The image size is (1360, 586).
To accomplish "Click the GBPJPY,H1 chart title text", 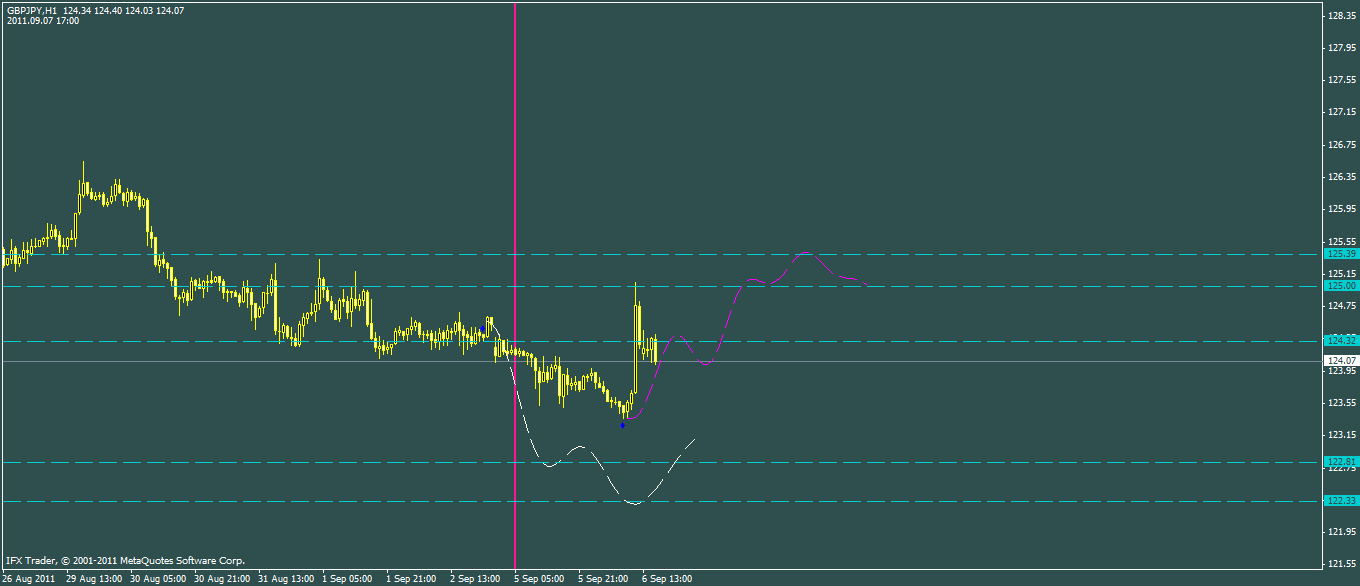I will point(30,10).
